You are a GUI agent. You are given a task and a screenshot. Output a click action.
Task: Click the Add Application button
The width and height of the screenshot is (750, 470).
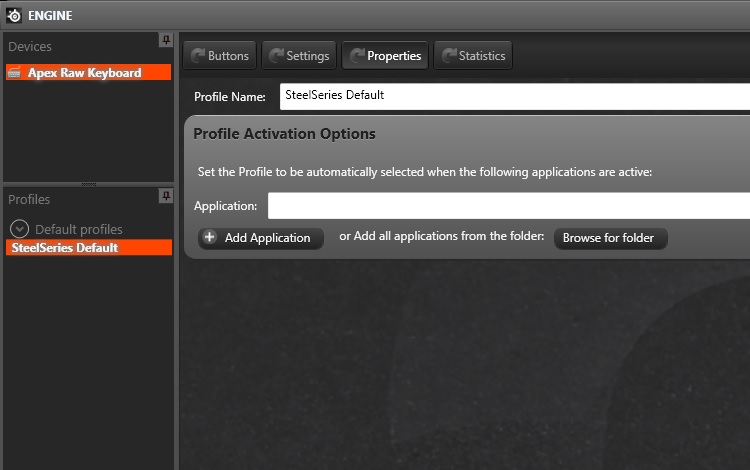261,238
